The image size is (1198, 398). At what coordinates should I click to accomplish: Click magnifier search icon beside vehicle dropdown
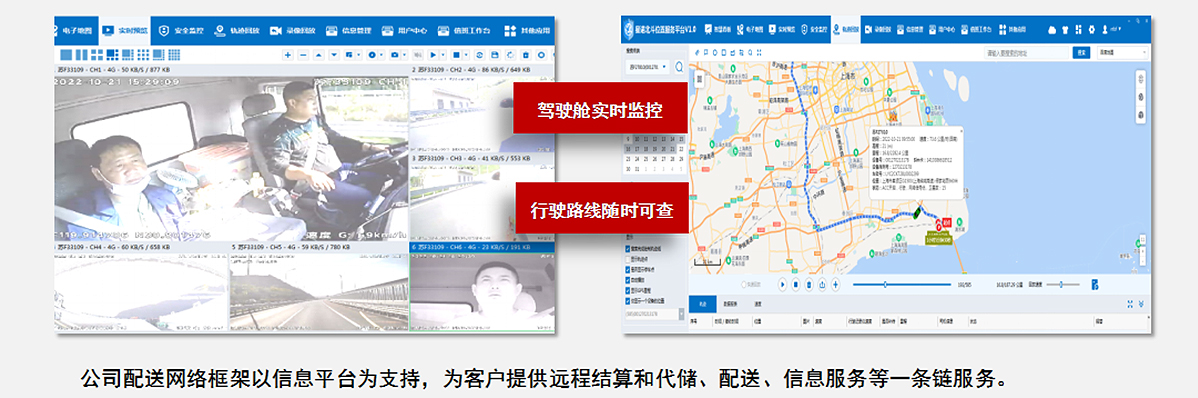tap(679, 66)
